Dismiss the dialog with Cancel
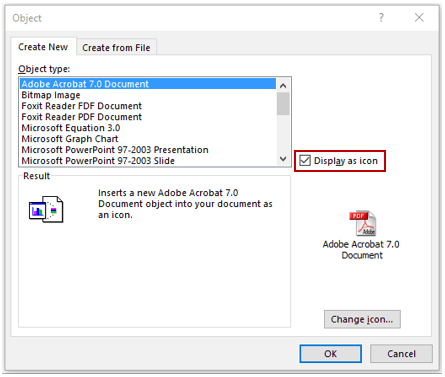The height and width of the screenshot is (377, 445). (401, 354)
